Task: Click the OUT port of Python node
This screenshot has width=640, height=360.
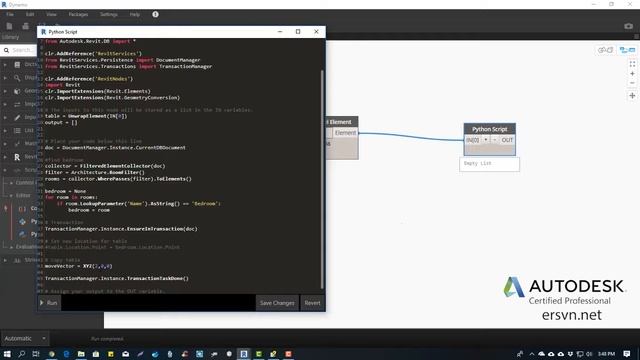Action: [507, 140]
